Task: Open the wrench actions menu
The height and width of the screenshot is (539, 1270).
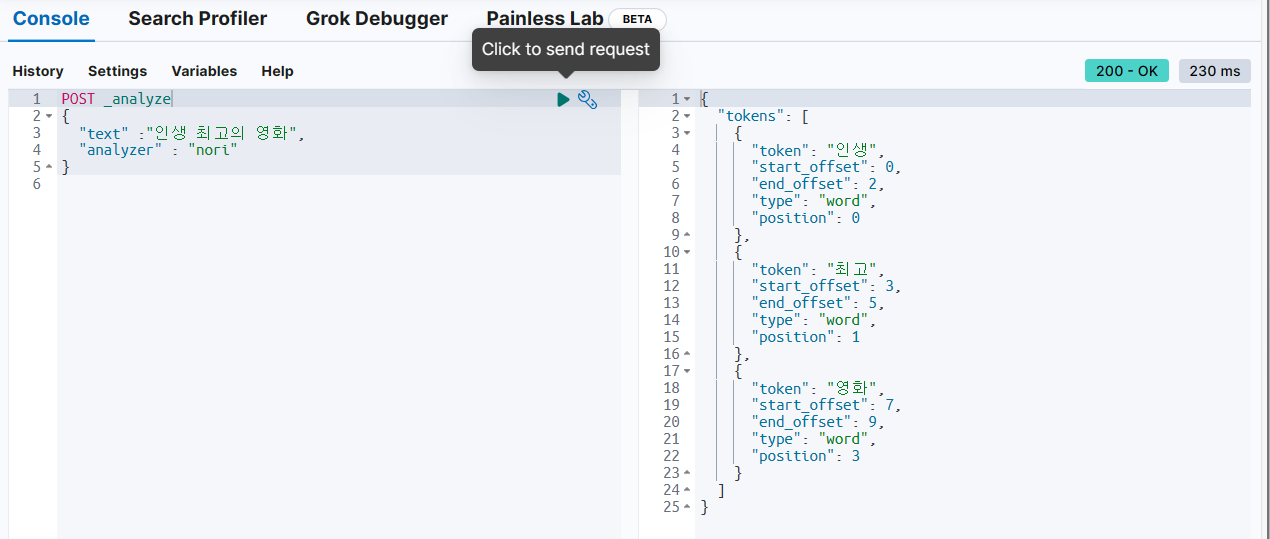Action: pos(588,99)
